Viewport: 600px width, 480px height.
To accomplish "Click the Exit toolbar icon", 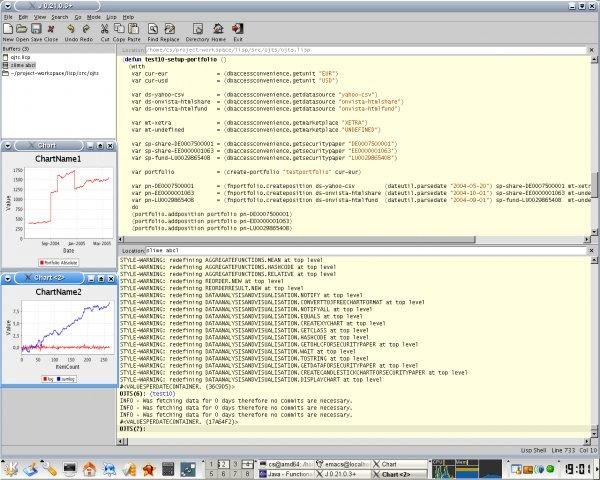I will tap(238, 29).
